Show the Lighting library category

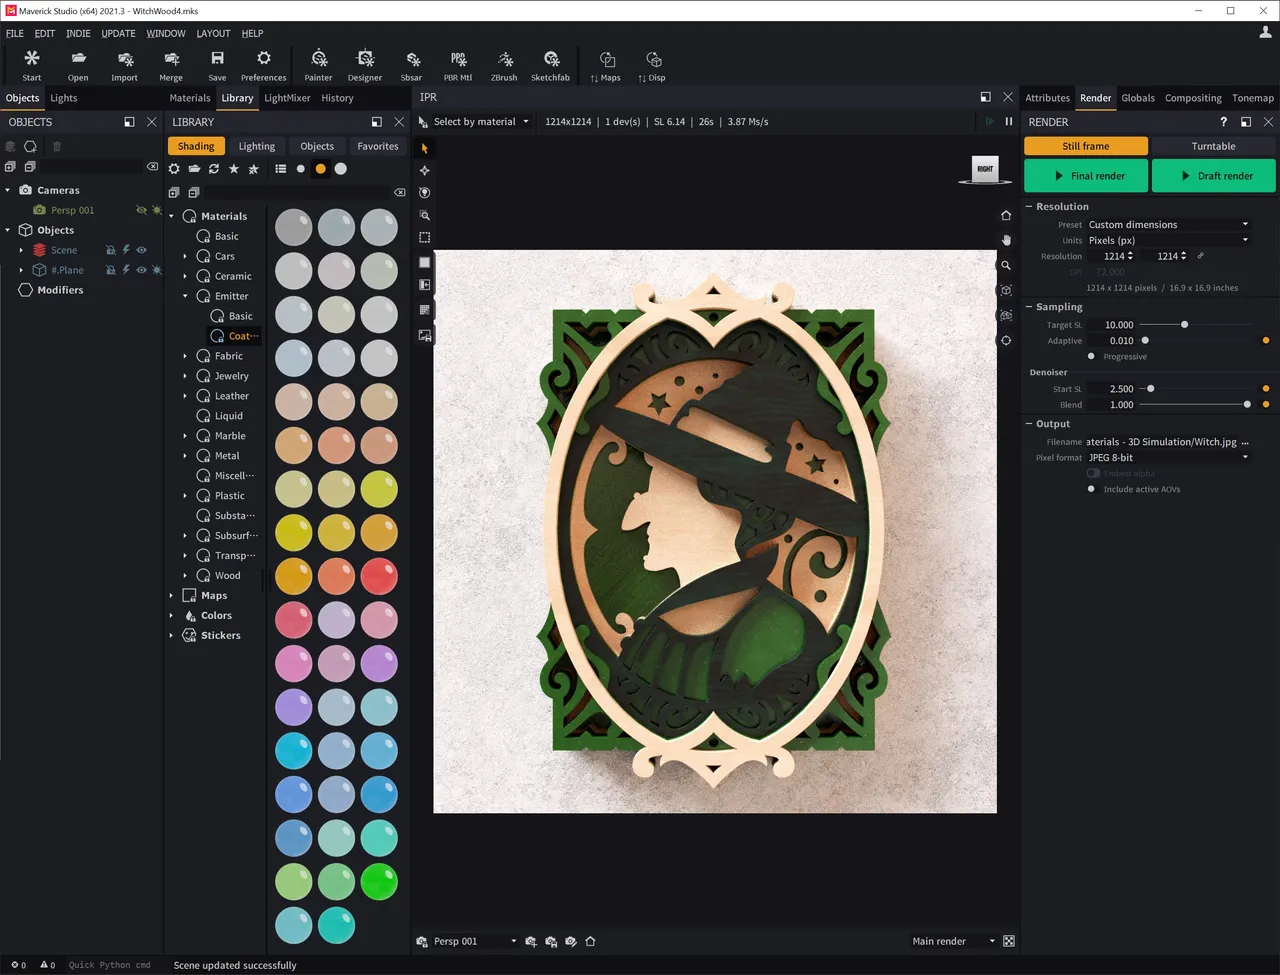coord(257,146)
